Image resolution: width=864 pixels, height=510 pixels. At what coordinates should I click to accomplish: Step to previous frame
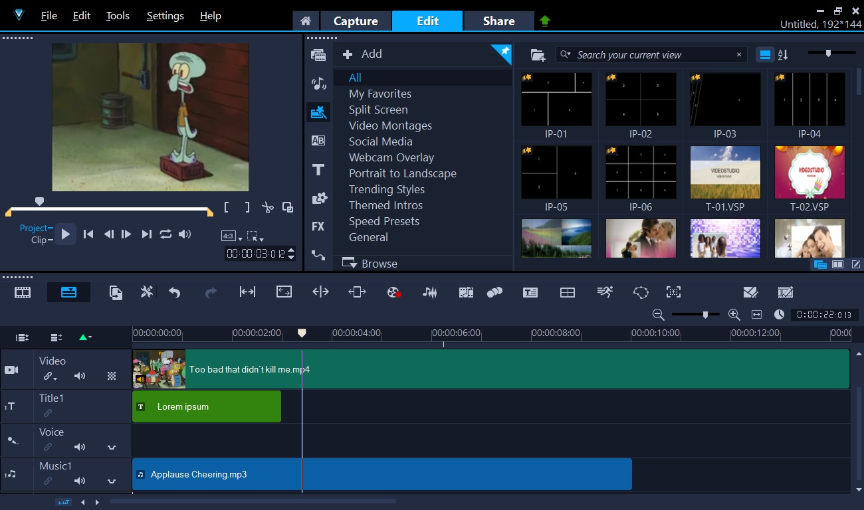point(109,234)
